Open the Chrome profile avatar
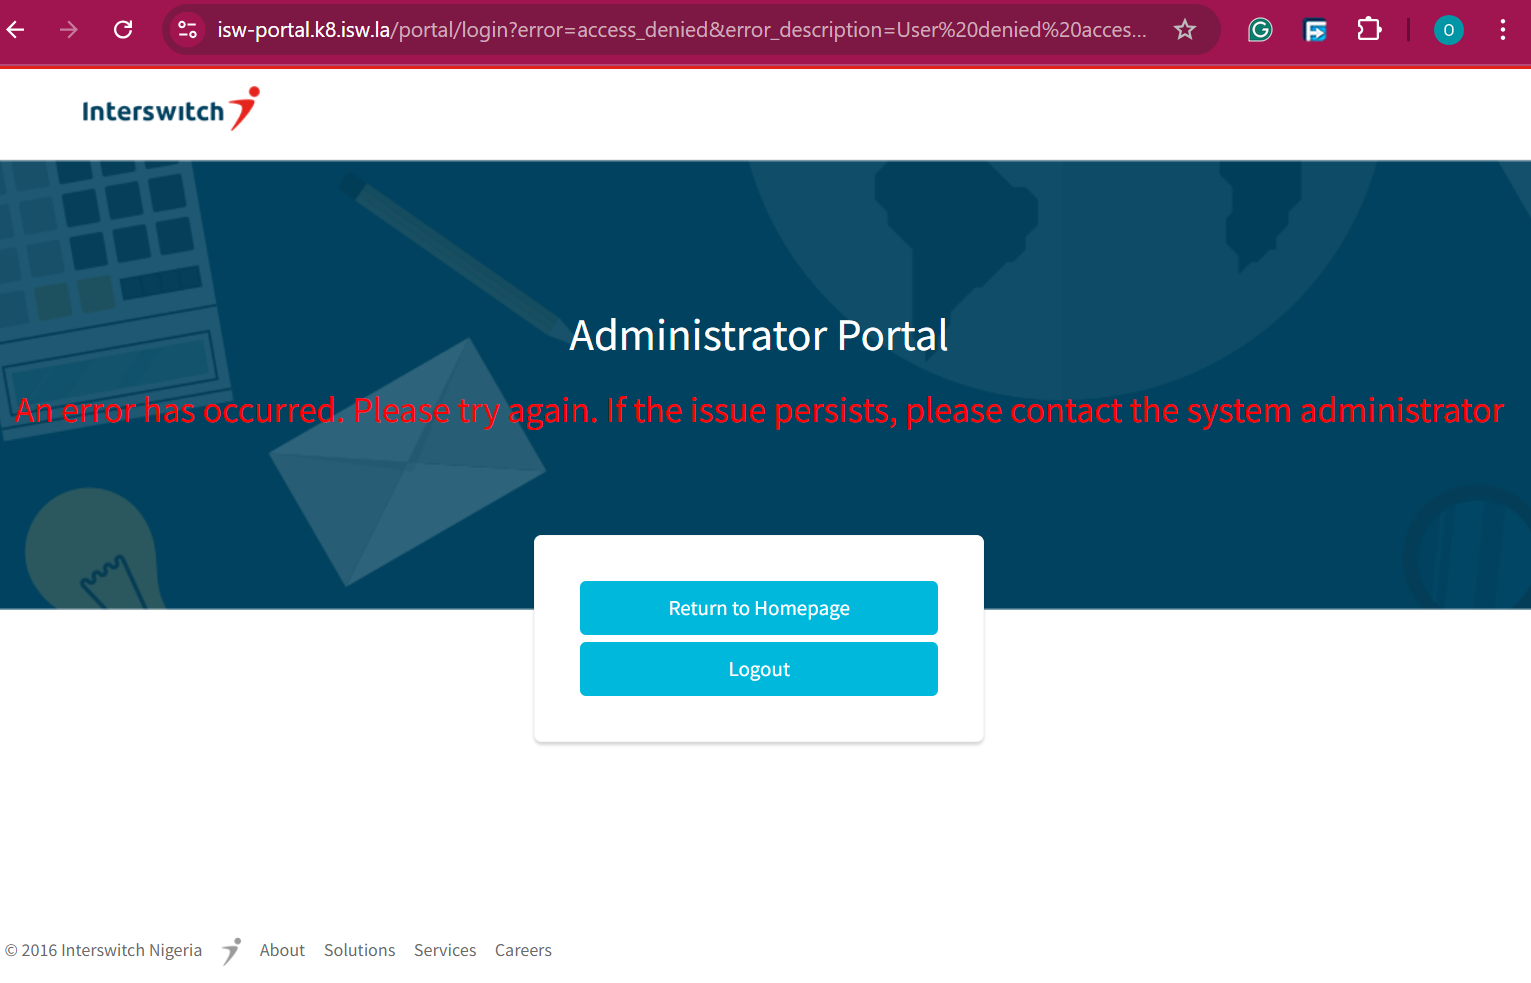This screenshot has width=1531, height=983. click(x=1448, y=30)
